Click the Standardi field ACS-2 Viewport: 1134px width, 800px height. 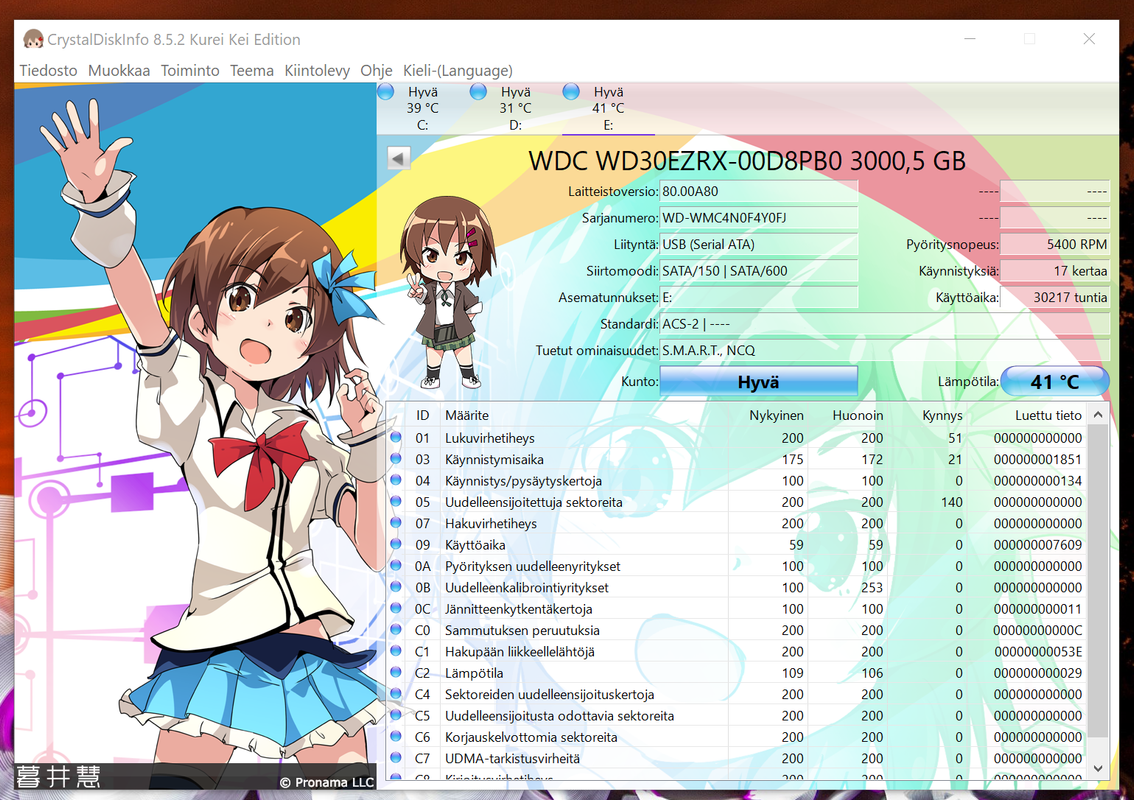884,324
